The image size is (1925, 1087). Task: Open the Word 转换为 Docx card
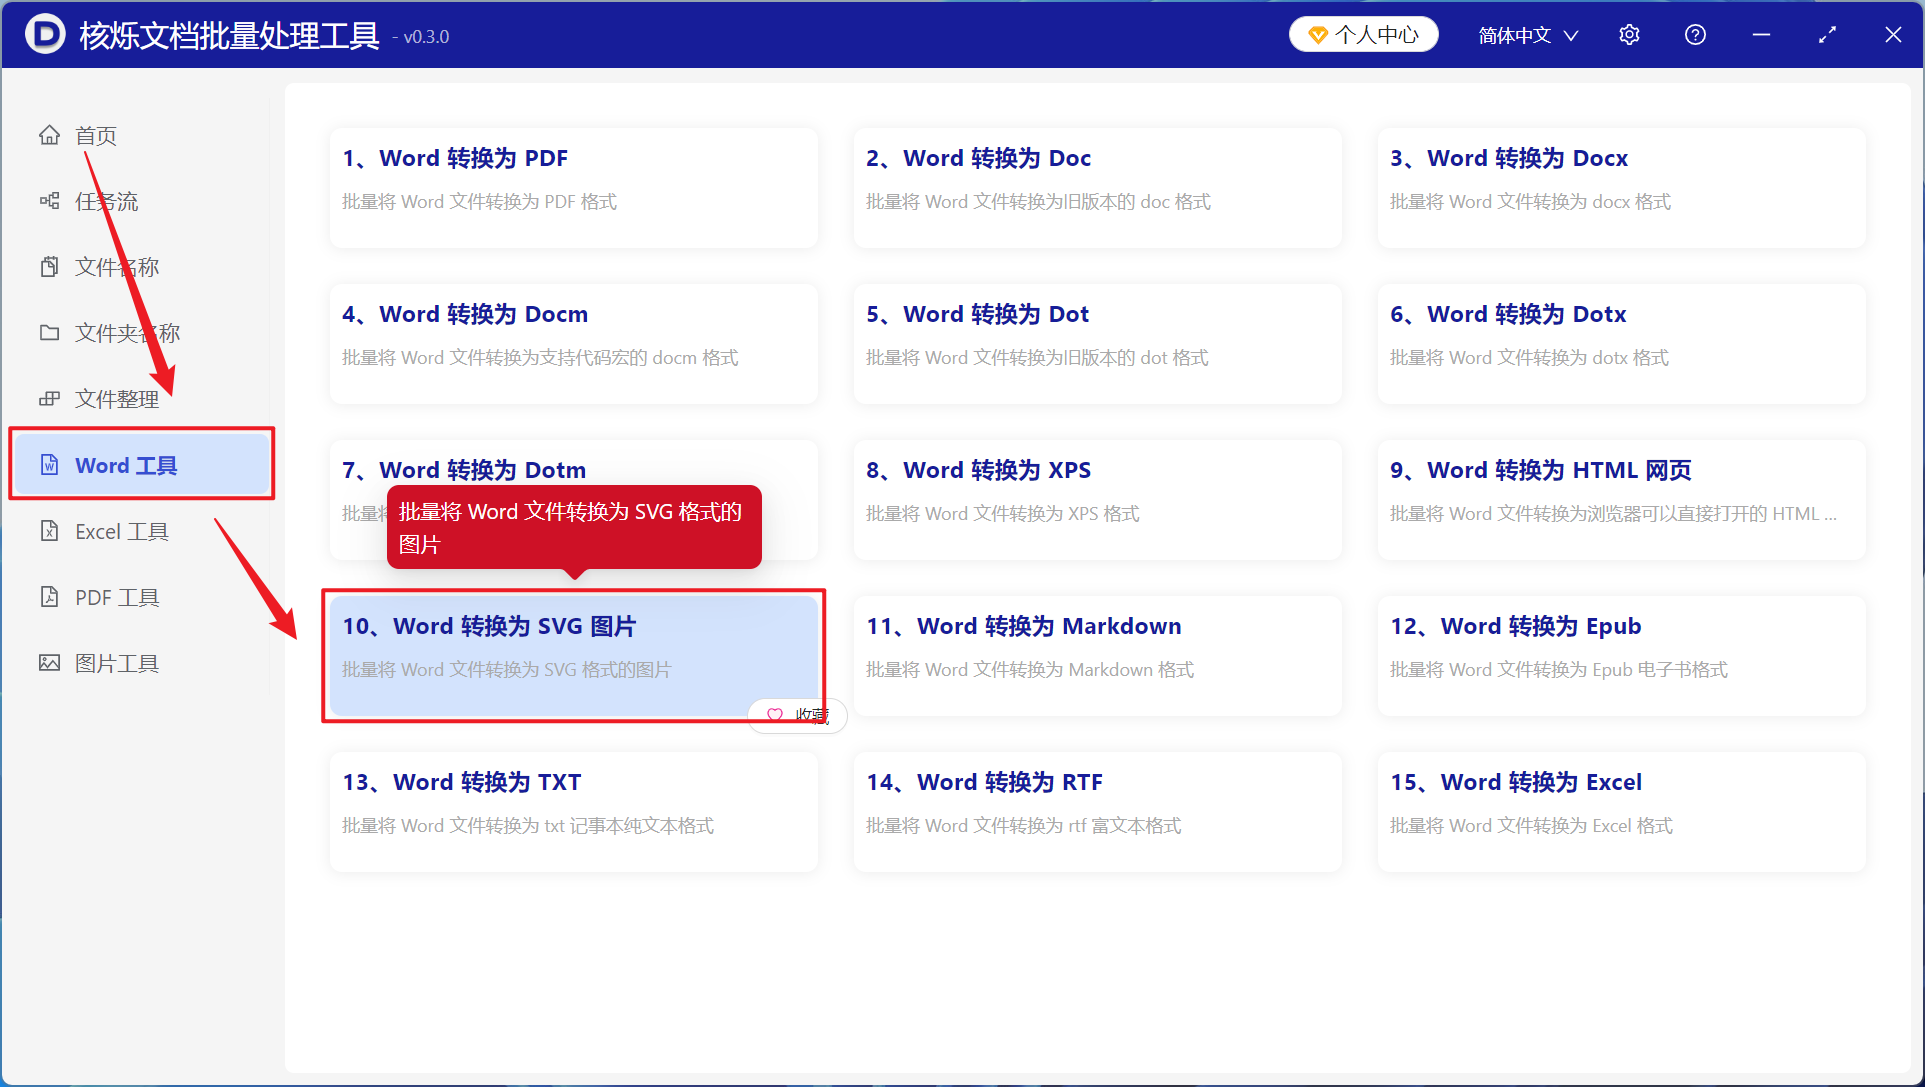1622,188
